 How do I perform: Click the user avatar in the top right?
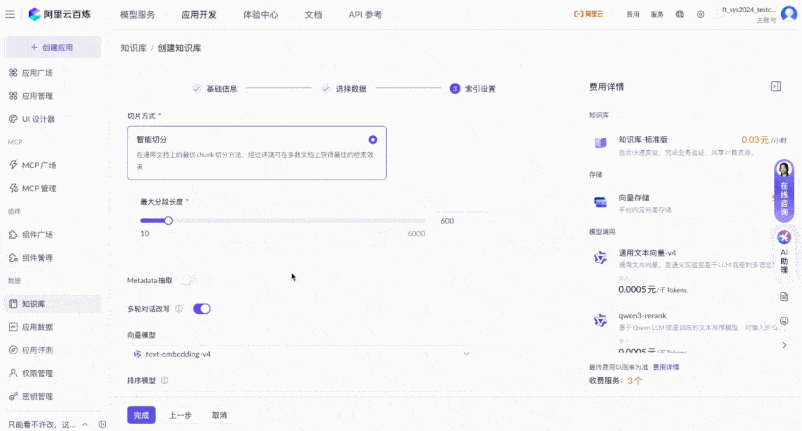(789, 13)
